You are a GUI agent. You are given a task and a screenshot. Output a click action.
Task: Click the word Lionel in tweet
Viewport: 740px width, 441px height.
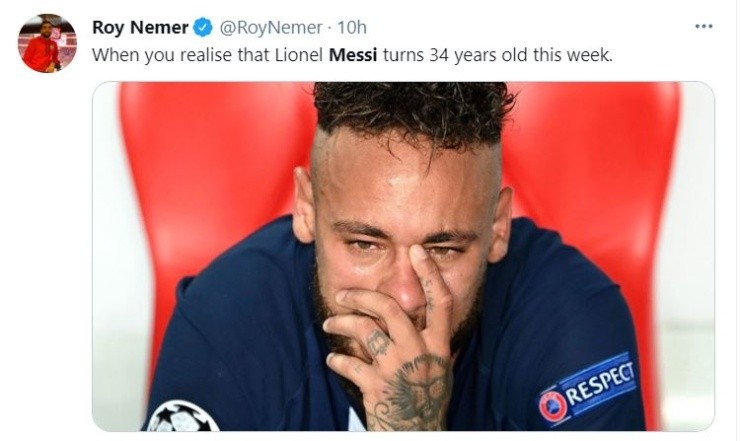299,55
